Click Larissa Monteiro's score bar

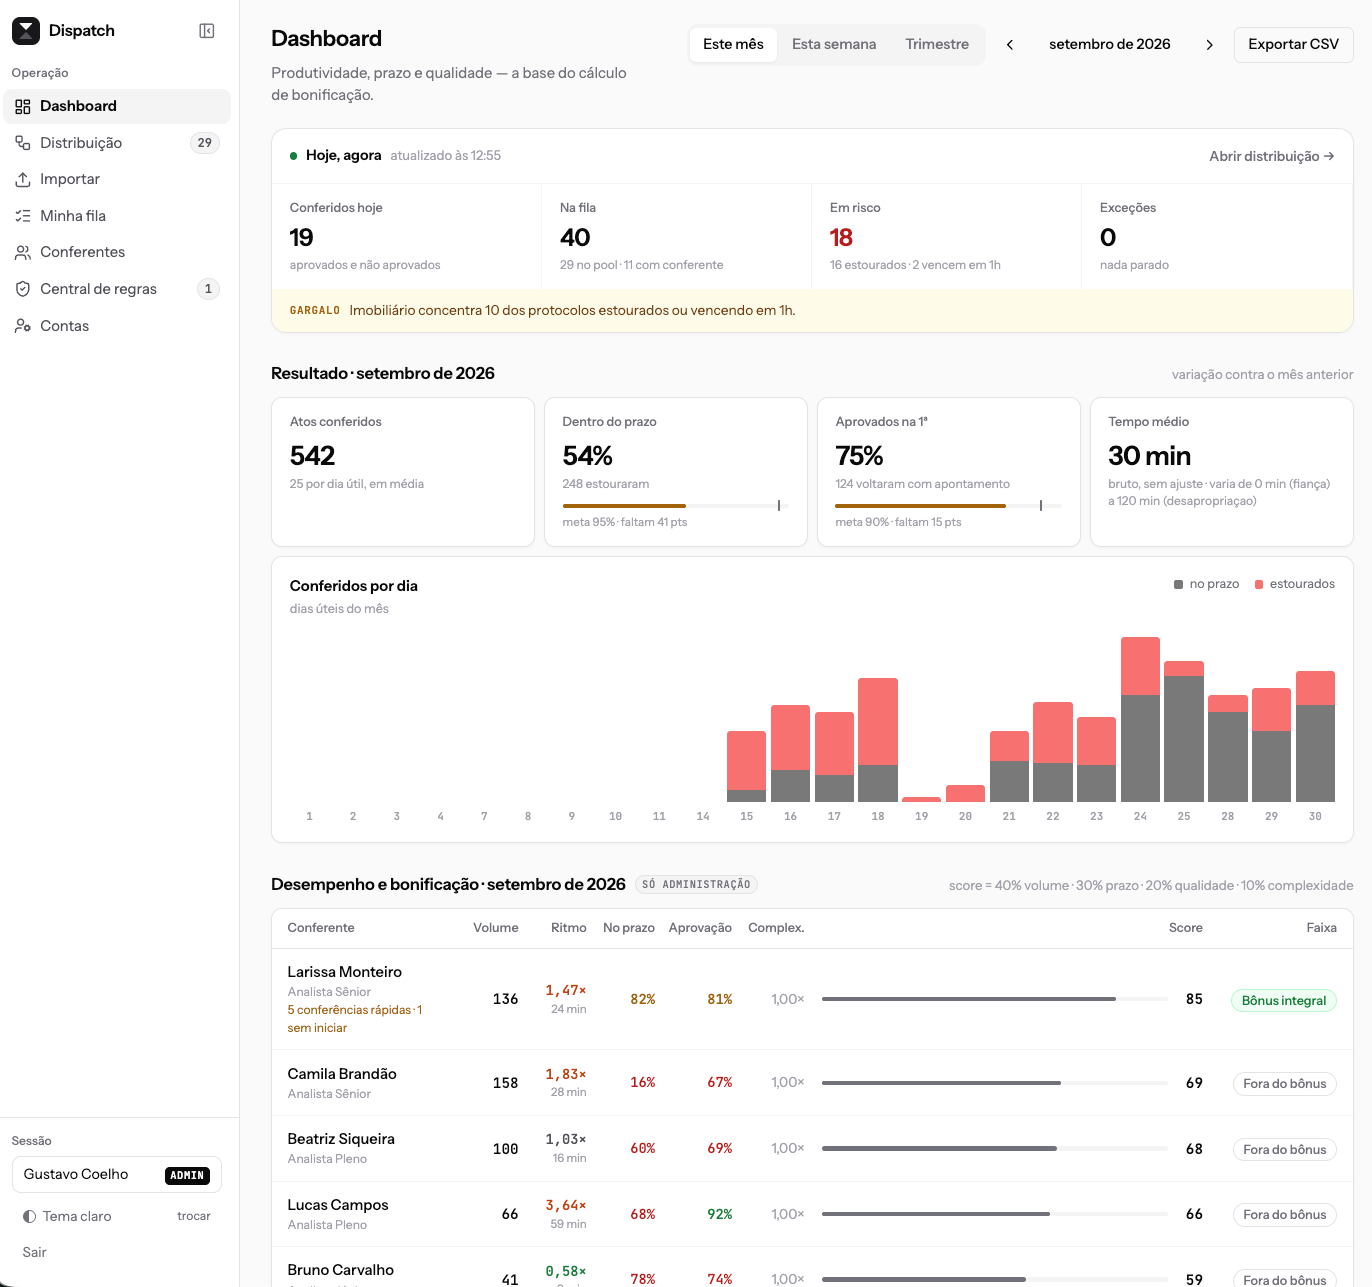(x=995, y=999)
